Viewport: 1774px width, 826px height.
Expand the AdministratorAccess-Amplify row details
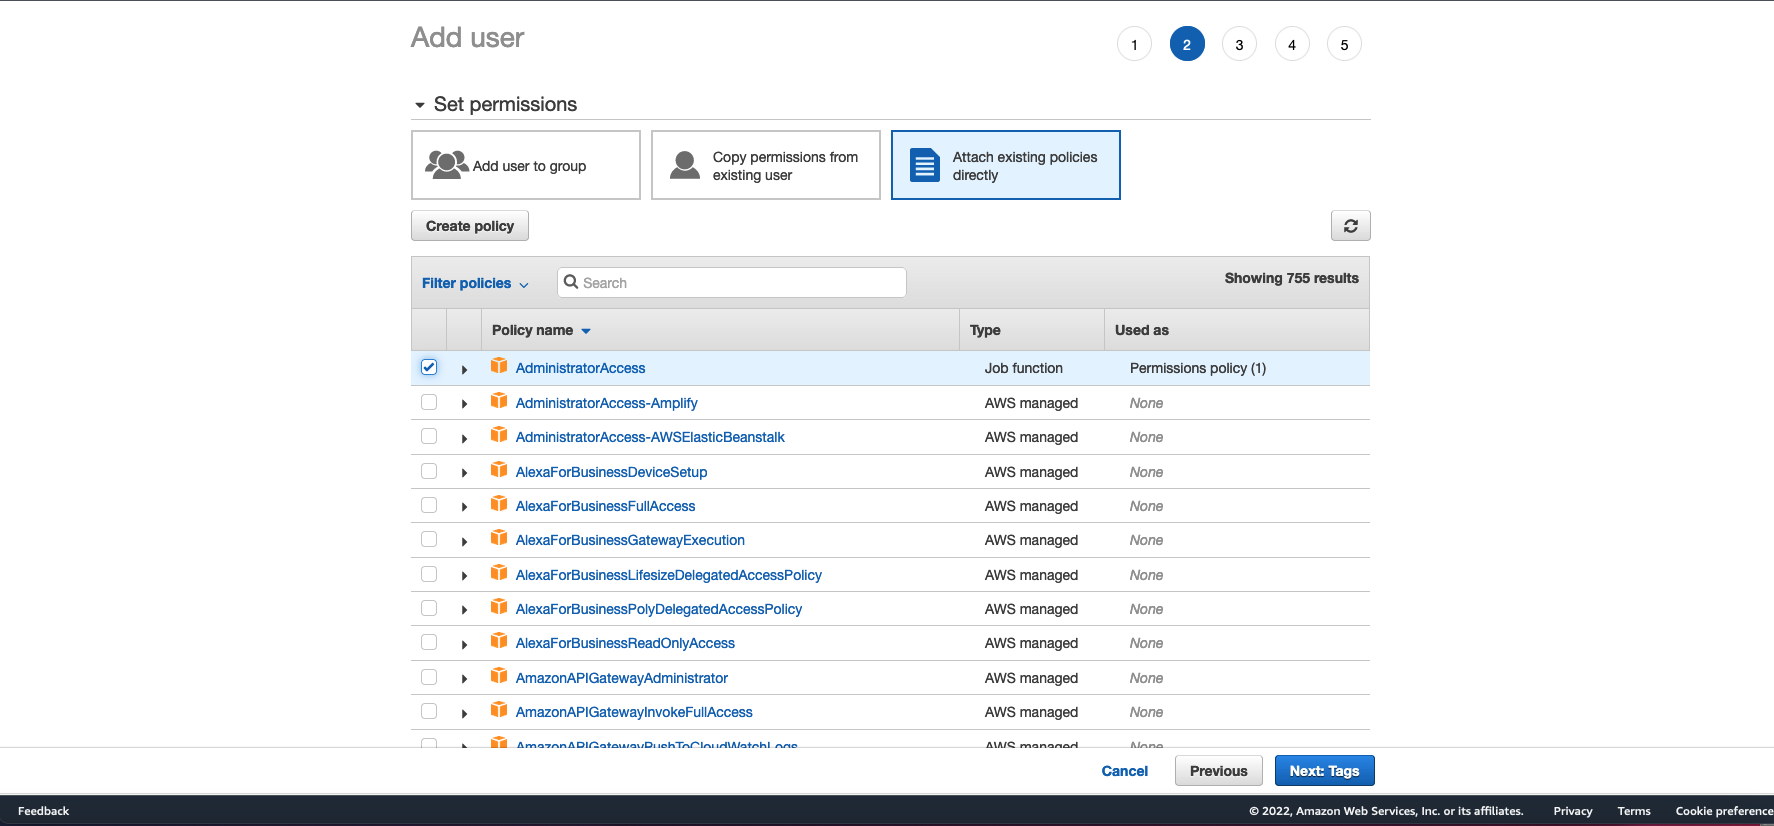click(464, 404)
